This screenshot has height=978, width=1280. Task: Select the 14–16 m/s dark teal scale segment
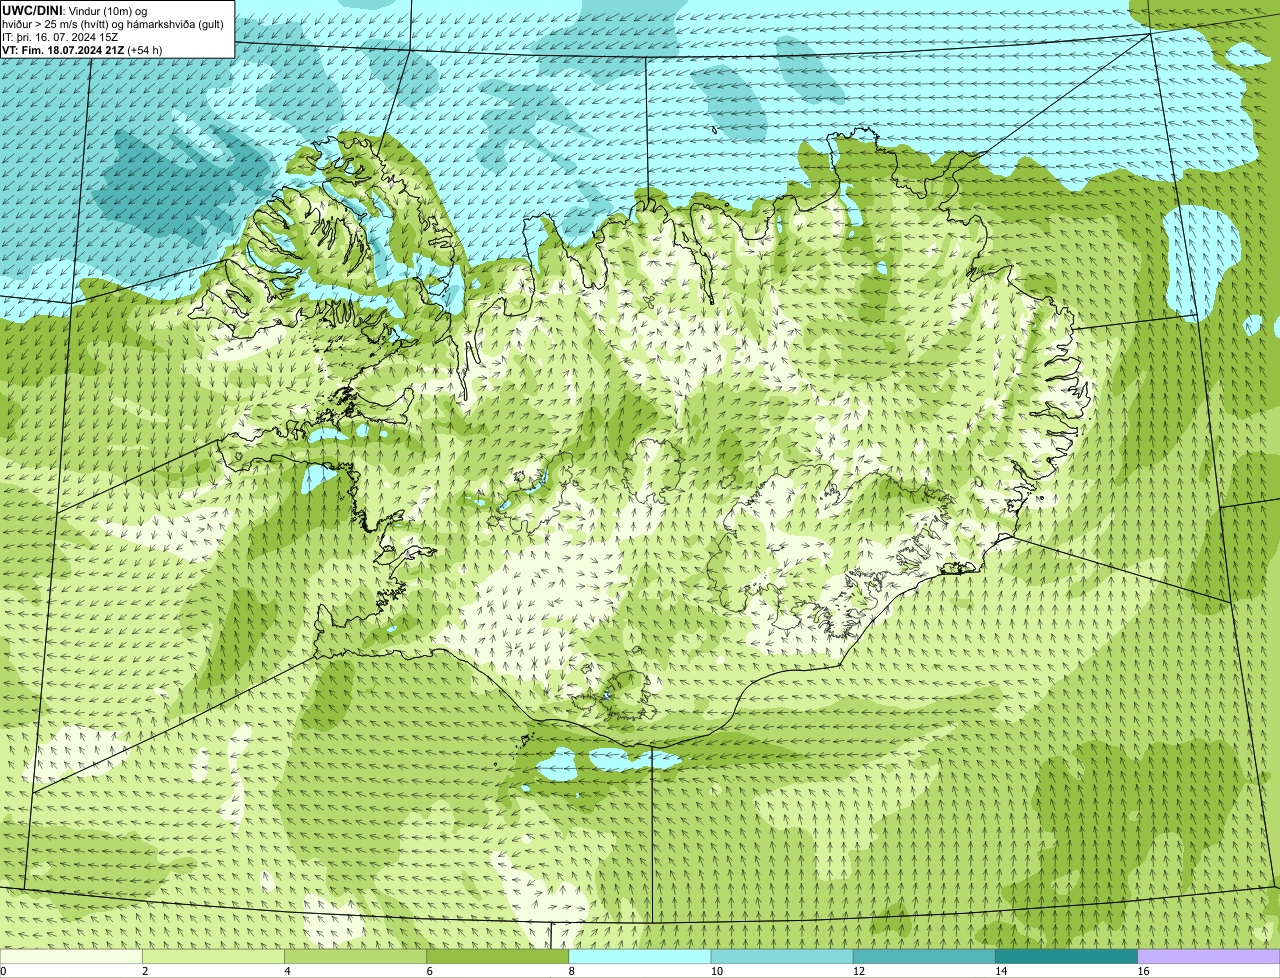coord(1067,957)
